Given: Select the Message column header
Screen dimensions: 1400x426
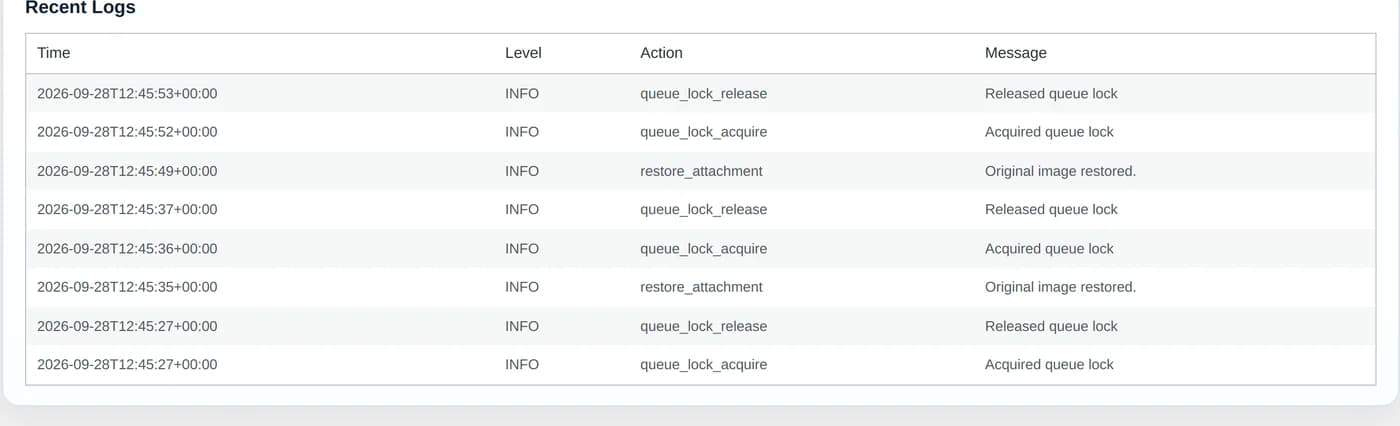Looking at the screenshot, I should tap(1015, 53).
